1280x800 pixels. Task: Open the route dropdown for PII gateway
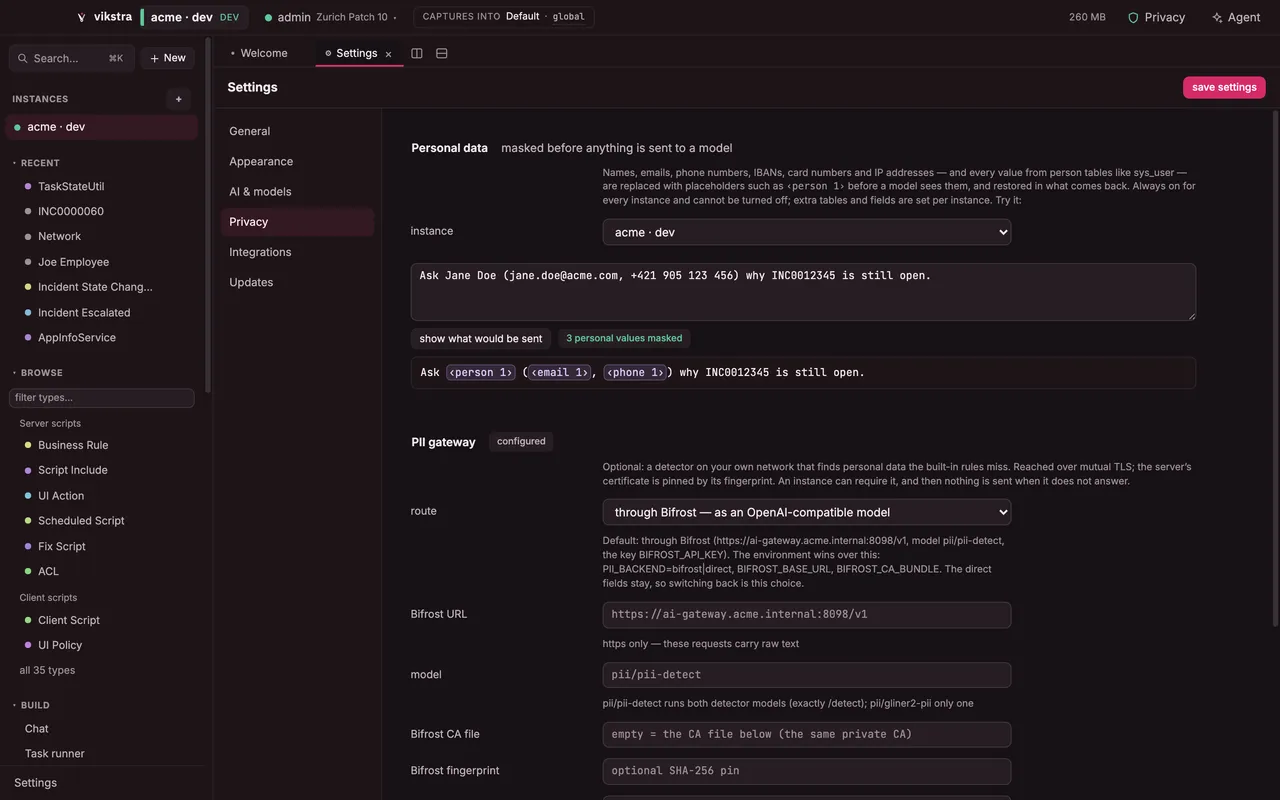point(807,512)
